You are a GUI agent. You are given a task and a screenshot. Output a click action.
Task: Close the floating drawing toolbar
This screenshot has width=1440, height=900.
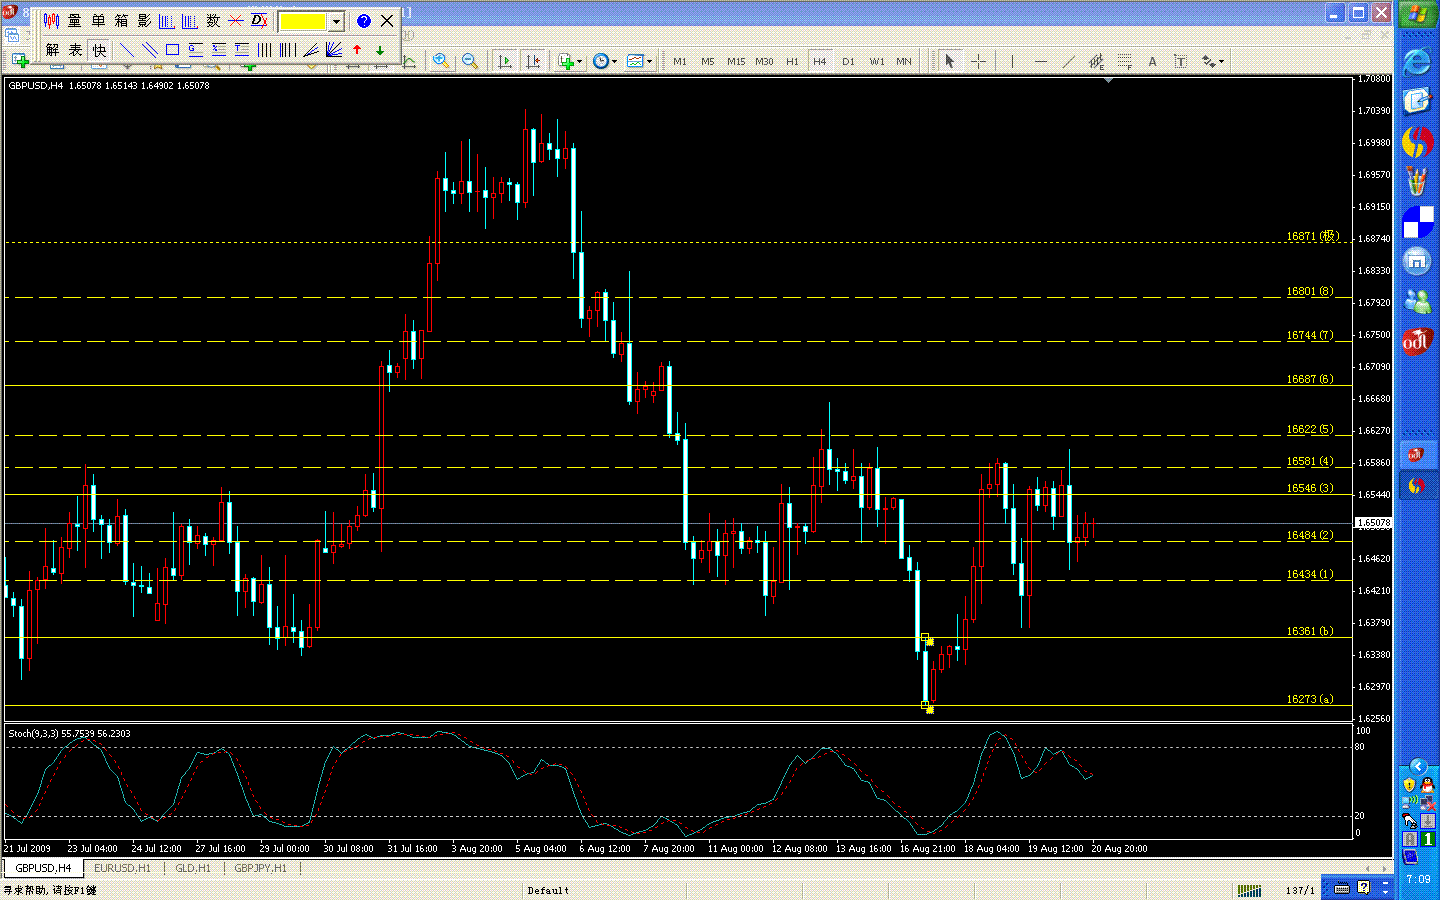tap(387, 21)
